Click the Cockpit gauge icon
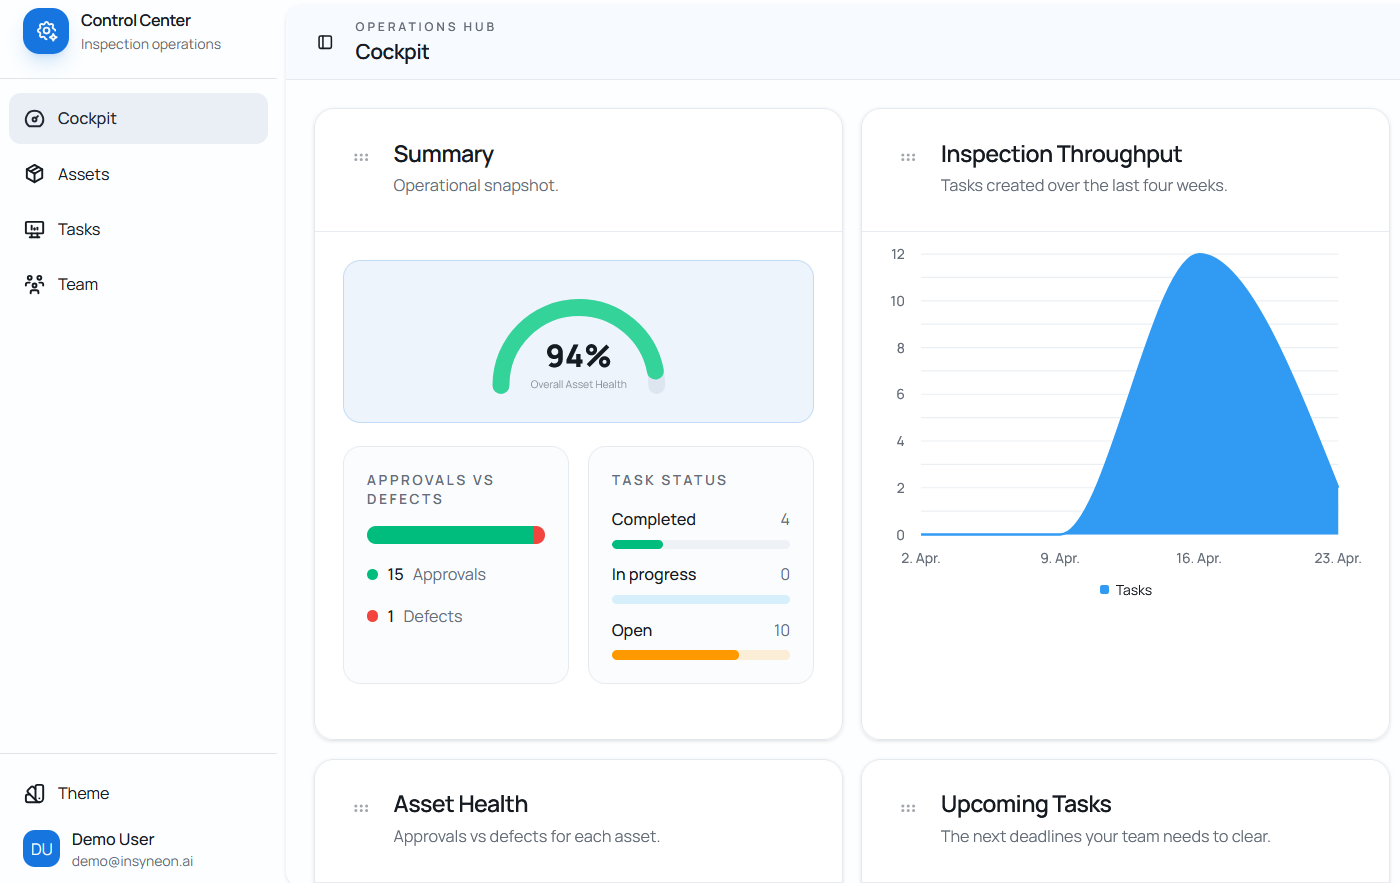Image resolution: width=1400 pixels, height=883 pixels. (x=34, y=119)
